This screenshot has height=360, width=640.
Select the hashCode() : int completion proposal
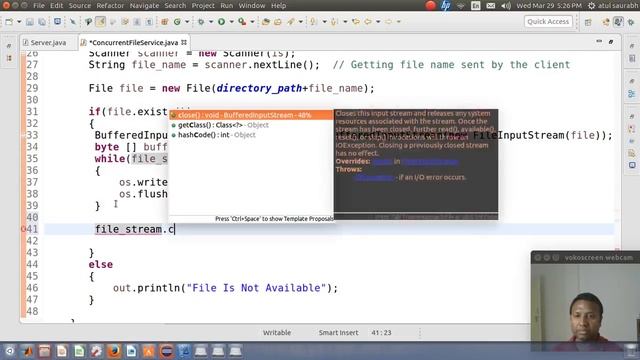251,135
